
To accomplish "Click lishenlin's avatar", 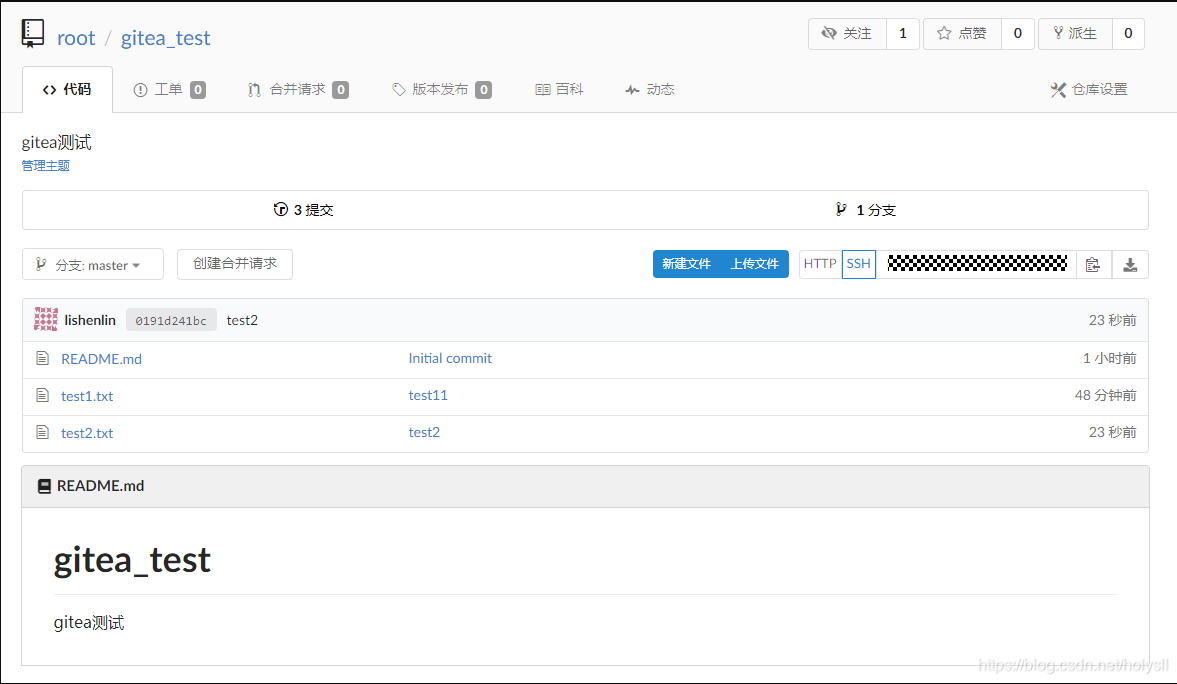I will pyautogui.click(x=46, y=319).
